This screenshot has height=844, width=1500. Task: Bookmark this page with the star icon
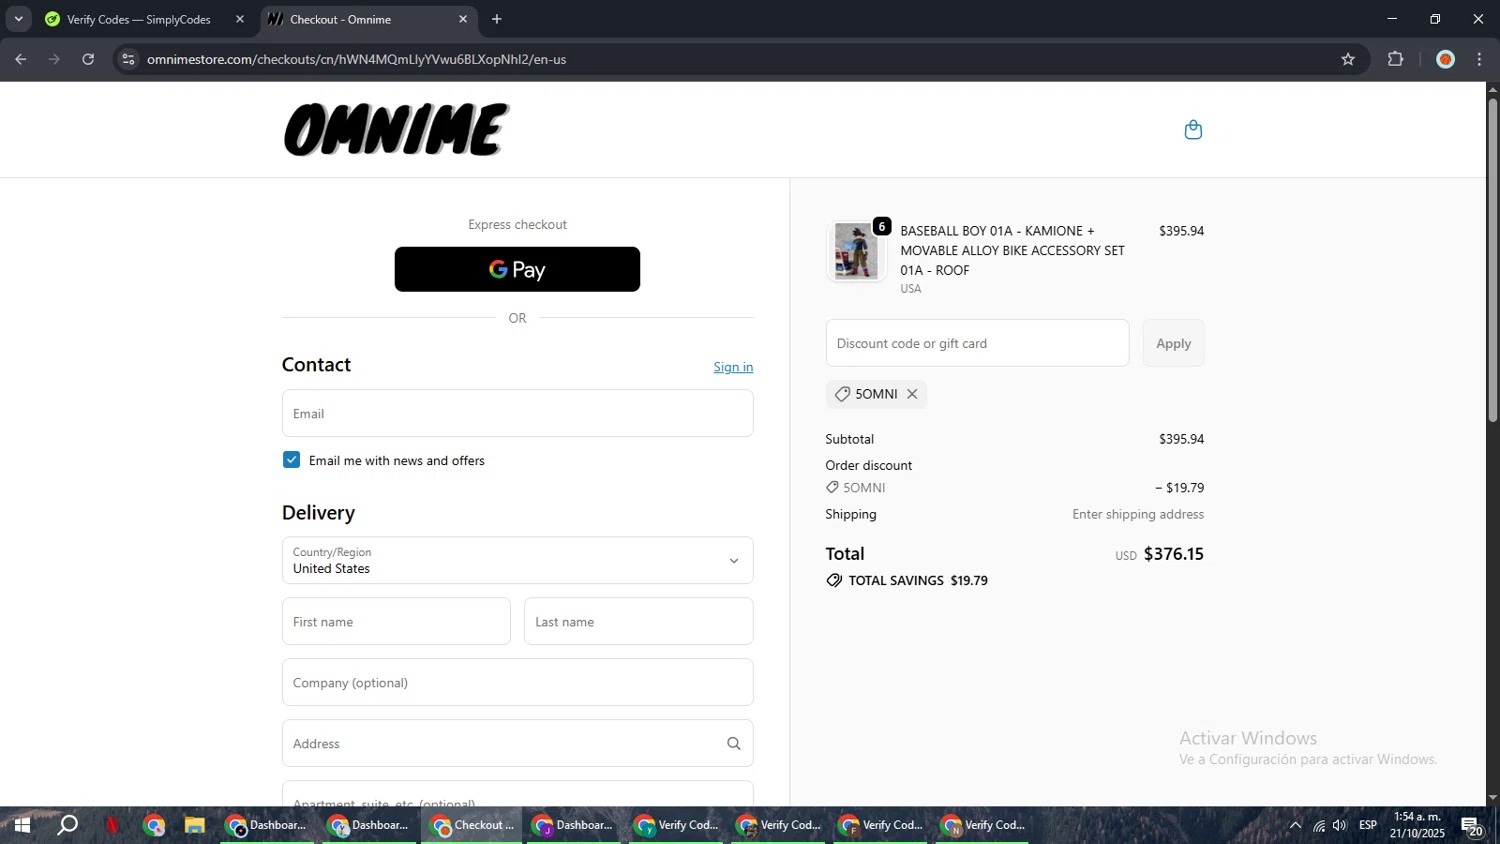tap(1348, 59)
